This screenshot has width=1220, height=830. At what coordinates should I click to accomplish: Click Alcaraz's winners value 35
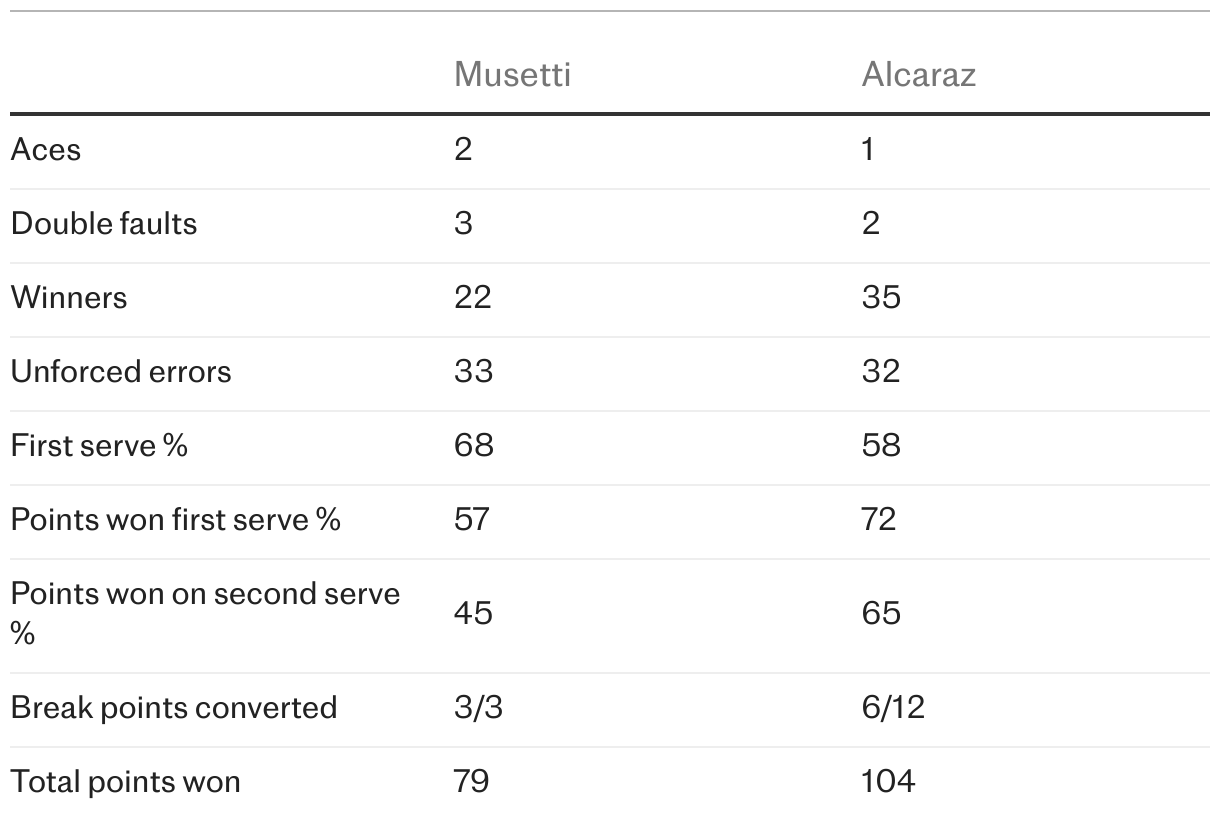pyautogui.click(x=881, y=298)
